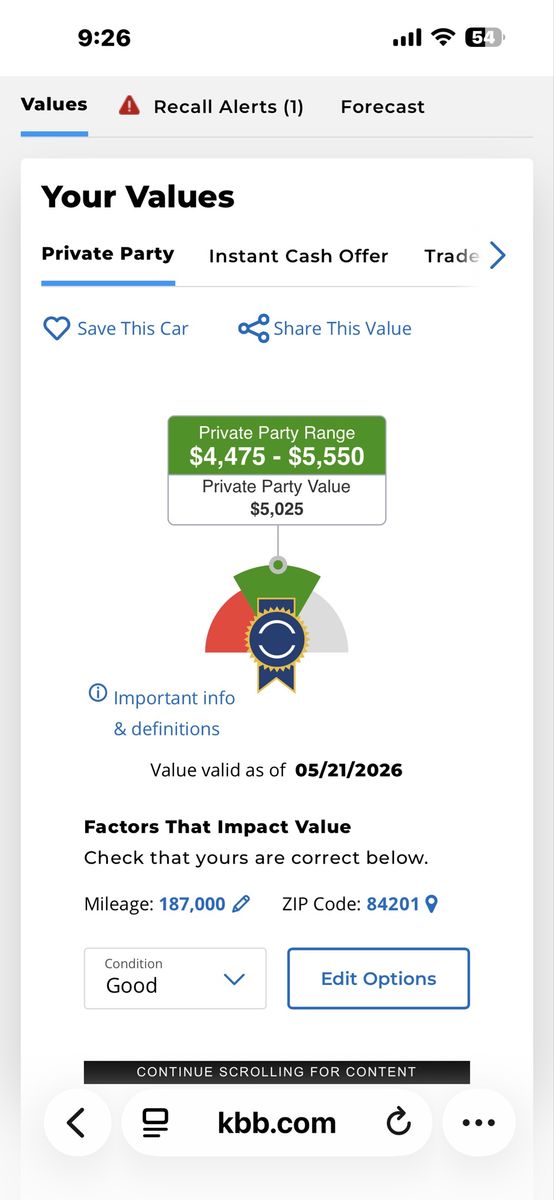Open the Condition dropdown set to Good
Image resolution: width=554 pixels, height=1200 pixels.
coord(175,978)
